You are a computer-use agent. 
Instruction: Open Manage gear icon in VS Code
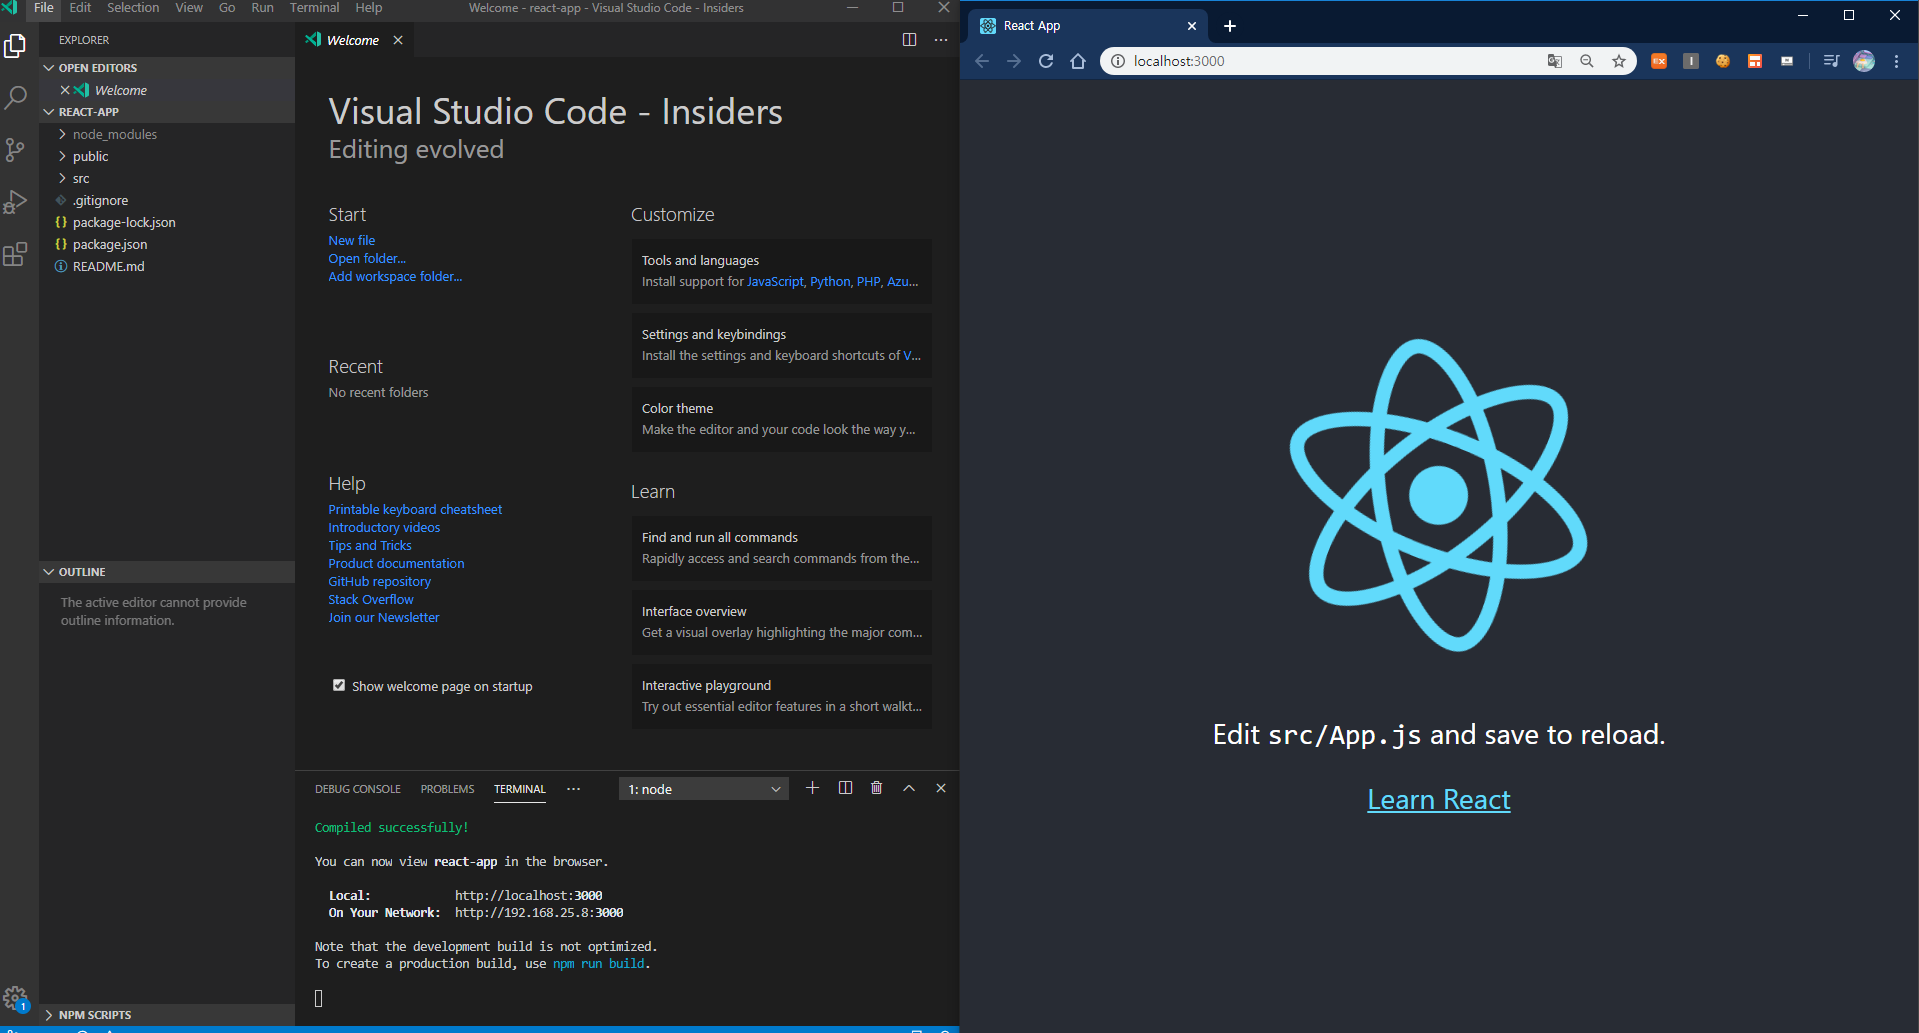pos(15,997)
